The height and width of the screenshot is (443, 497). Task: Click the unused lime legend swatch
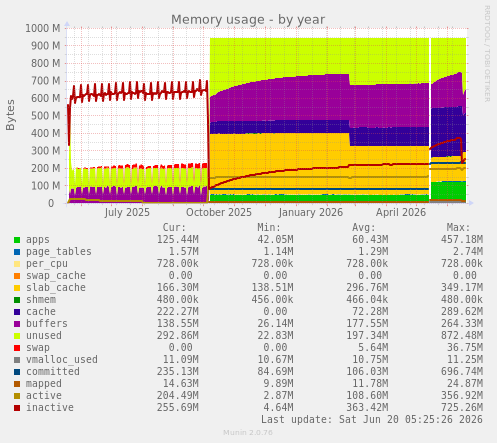tap(17, 336)
